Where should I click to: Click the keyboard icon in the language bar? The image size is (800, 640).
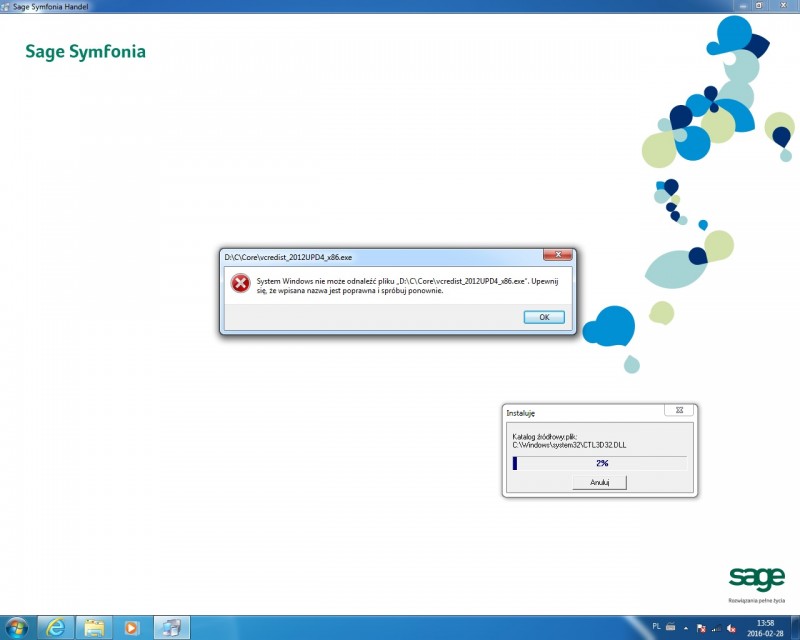(671, 626)
